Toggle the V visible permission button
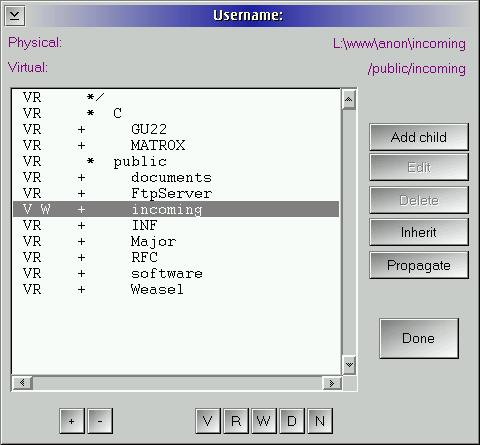The width and height of the screenshot is (480, 445). coord(208,421)
